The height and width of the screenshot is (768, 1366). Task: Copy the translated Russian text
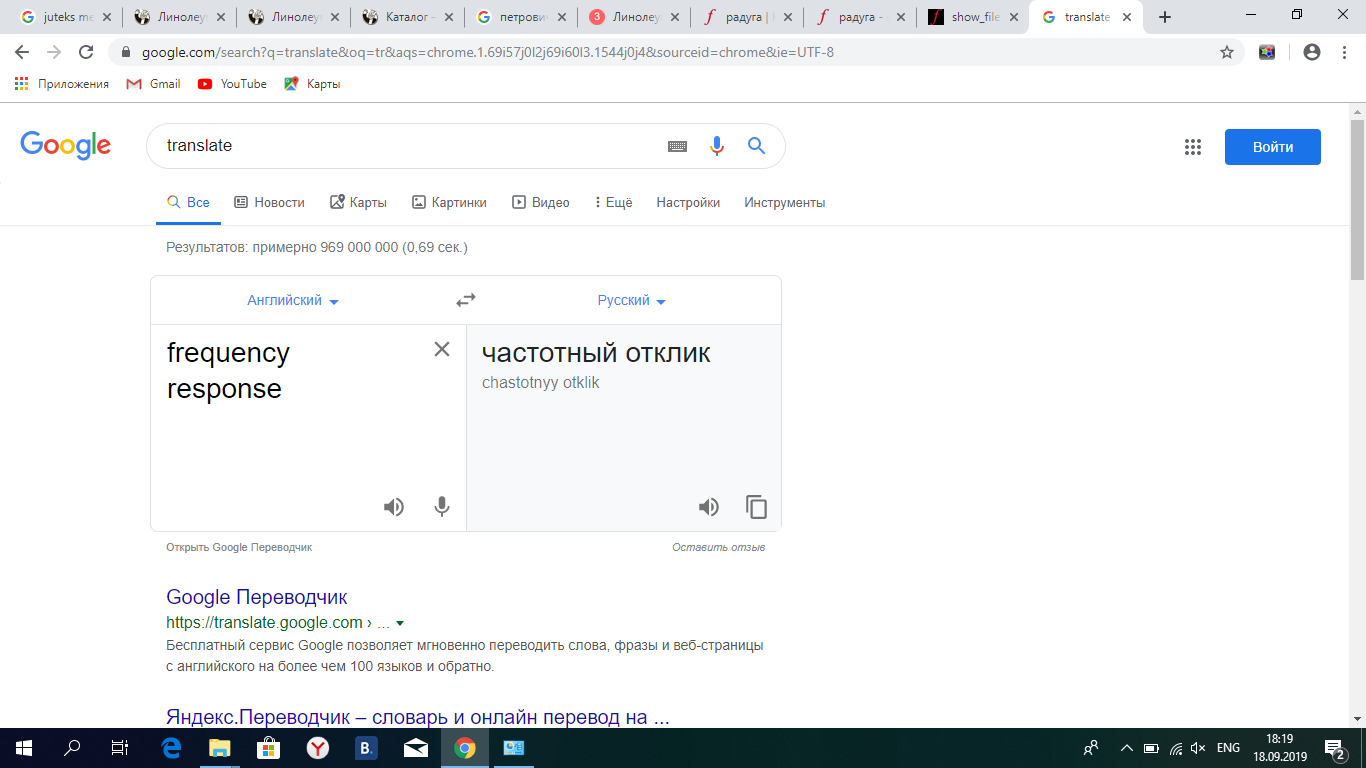[x=757, y=507]
